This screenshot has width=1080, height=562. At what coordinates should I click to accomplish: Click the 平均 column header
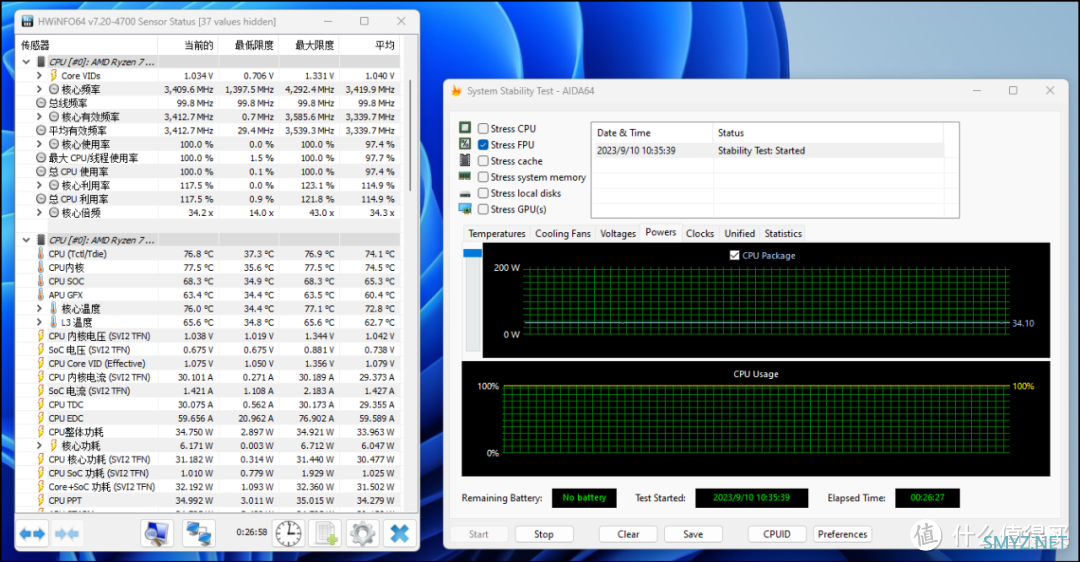[369, 45]
